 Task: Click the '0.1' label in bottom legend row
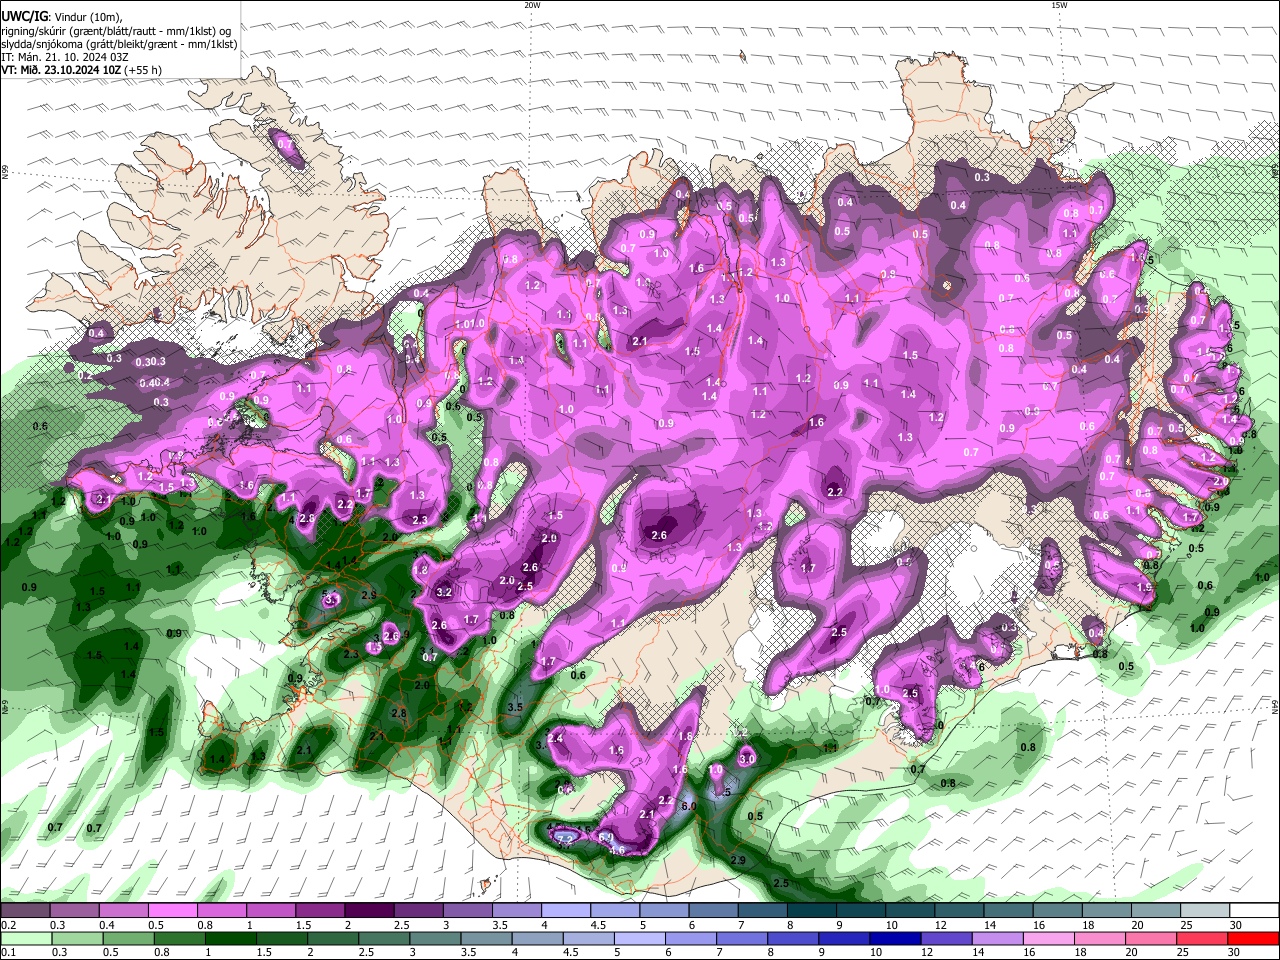[8, 953]
